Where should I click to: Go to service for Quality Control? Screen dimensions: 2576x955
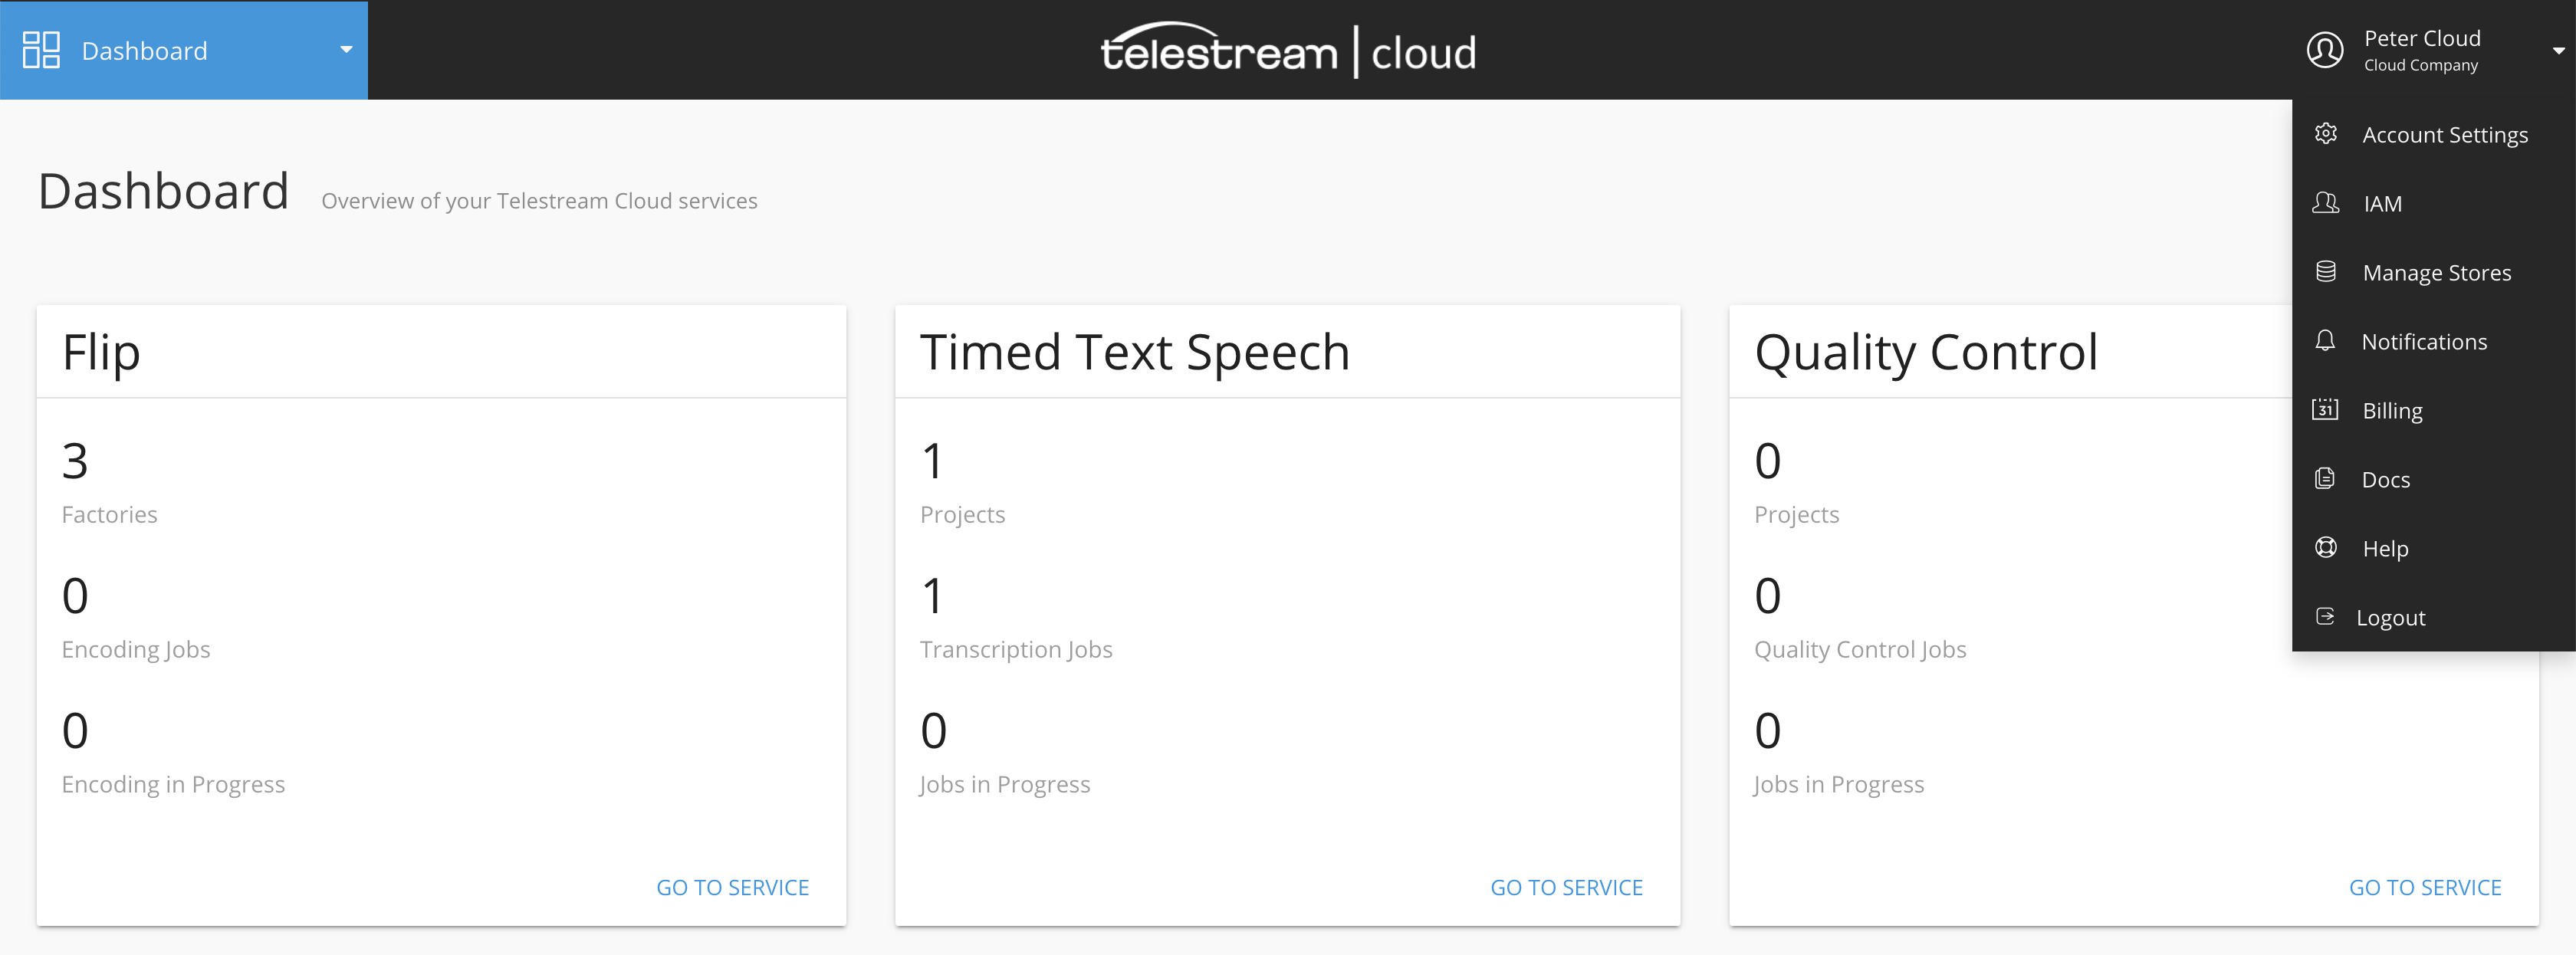(2425, 887)
